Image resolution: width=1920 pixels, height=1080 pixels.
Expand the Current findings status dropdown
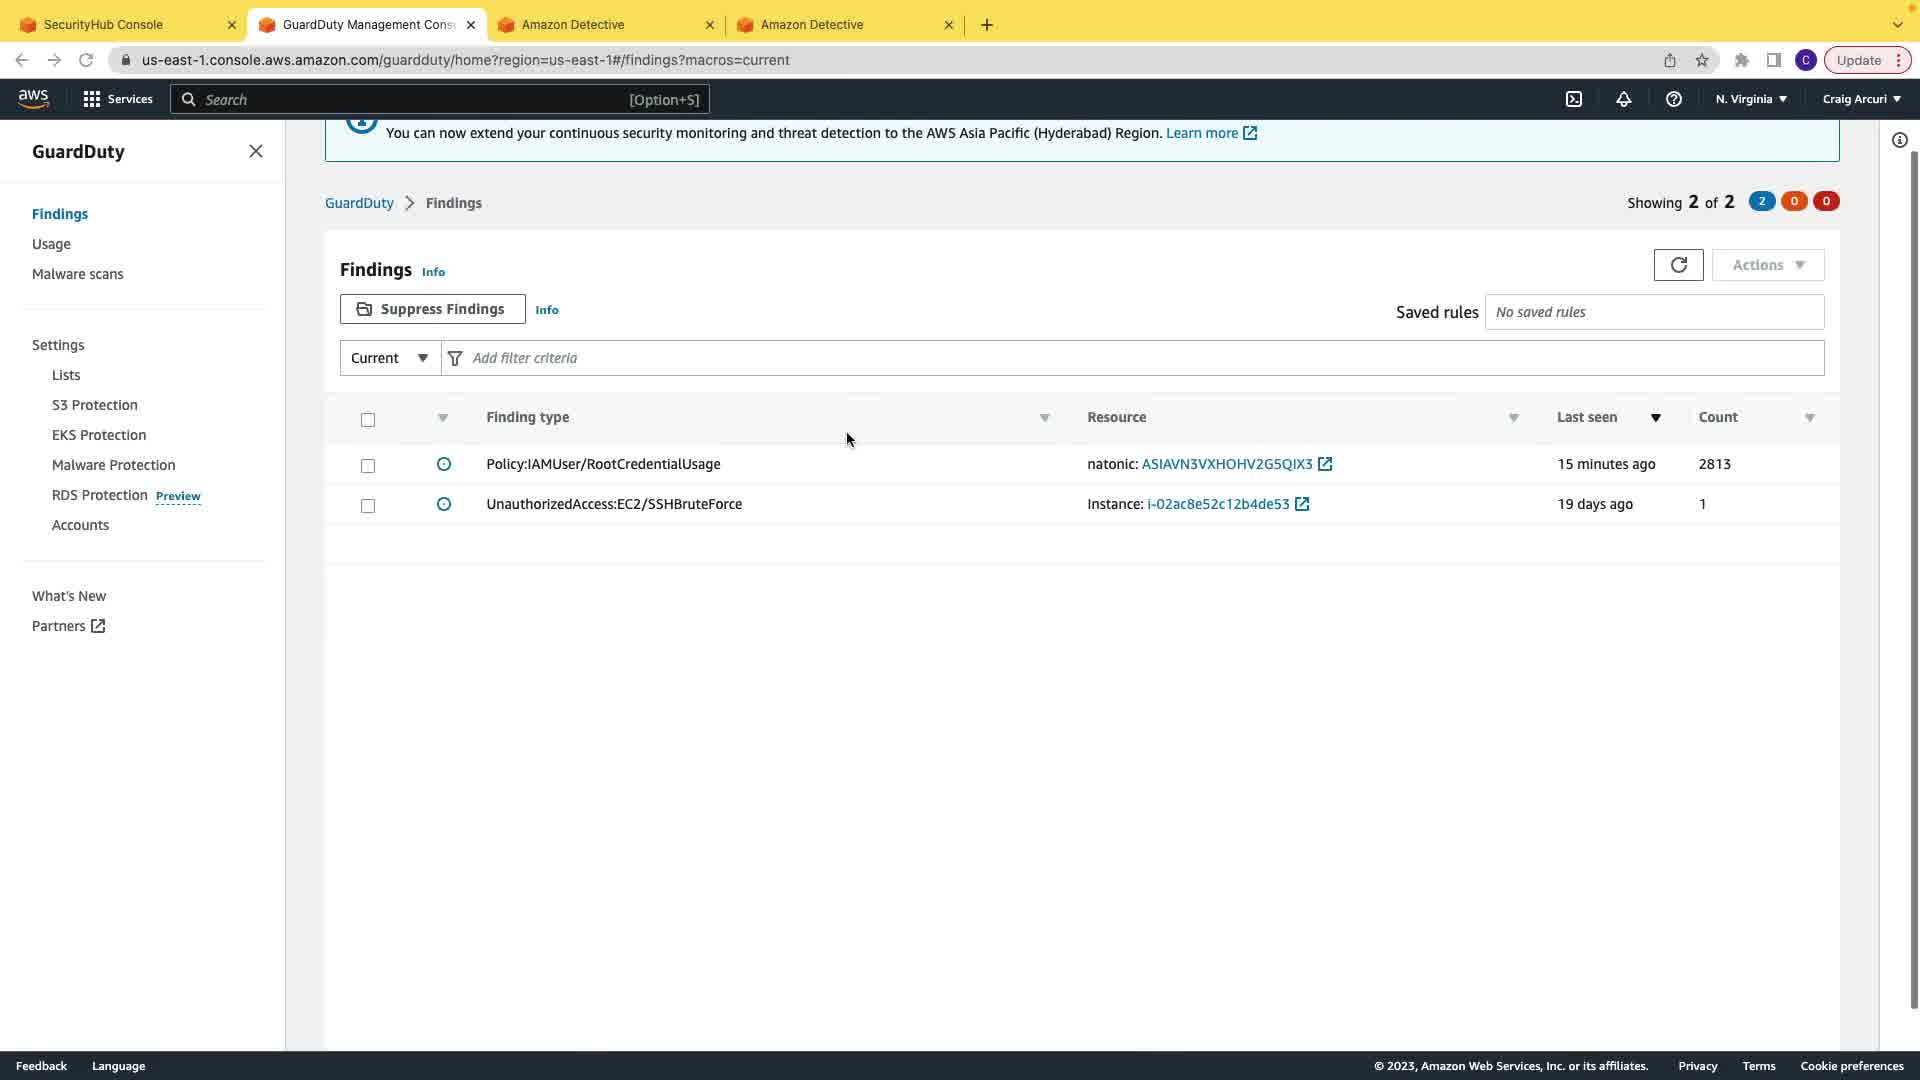click(390, 358)
